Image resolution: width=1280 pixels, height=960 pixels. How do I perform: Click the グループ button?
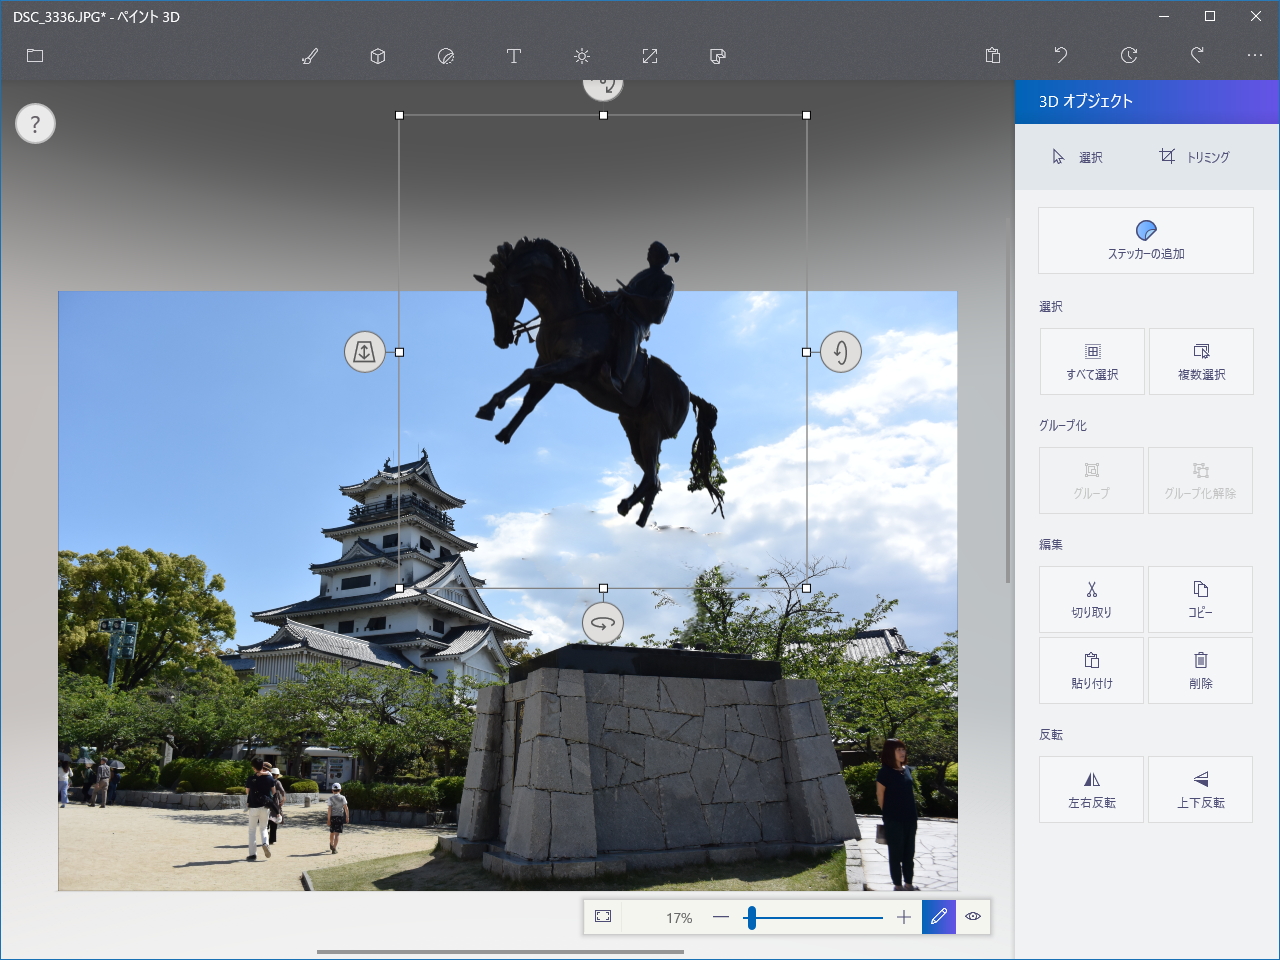(1092, 480)
